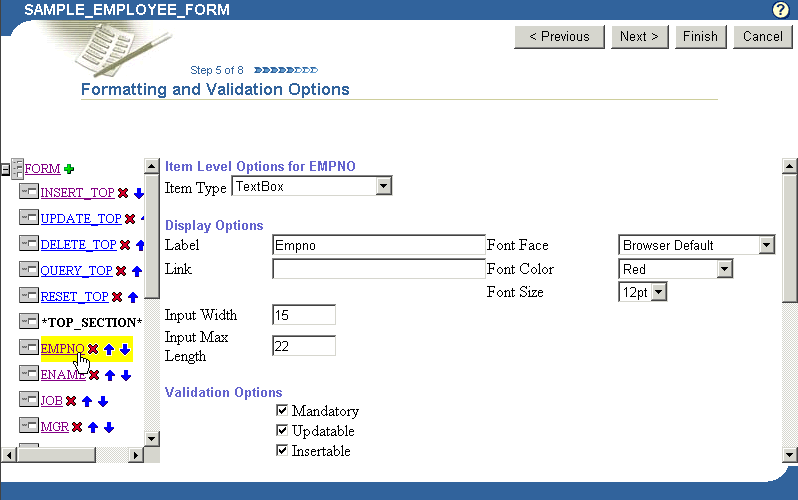Select the JOB link

point(51,401)
